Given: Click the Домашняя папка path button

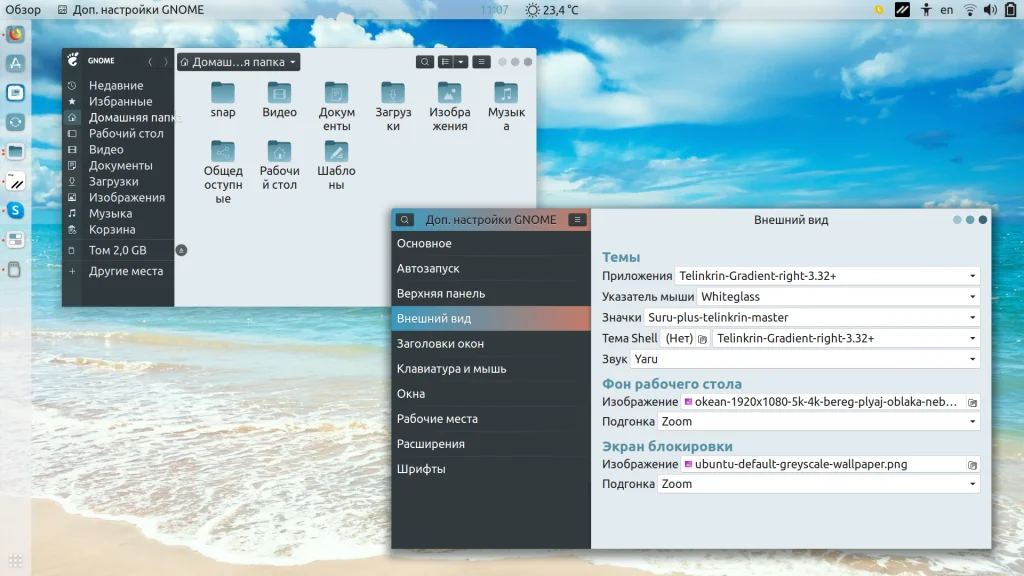Looking at the screenshot, I should (238, 62).
